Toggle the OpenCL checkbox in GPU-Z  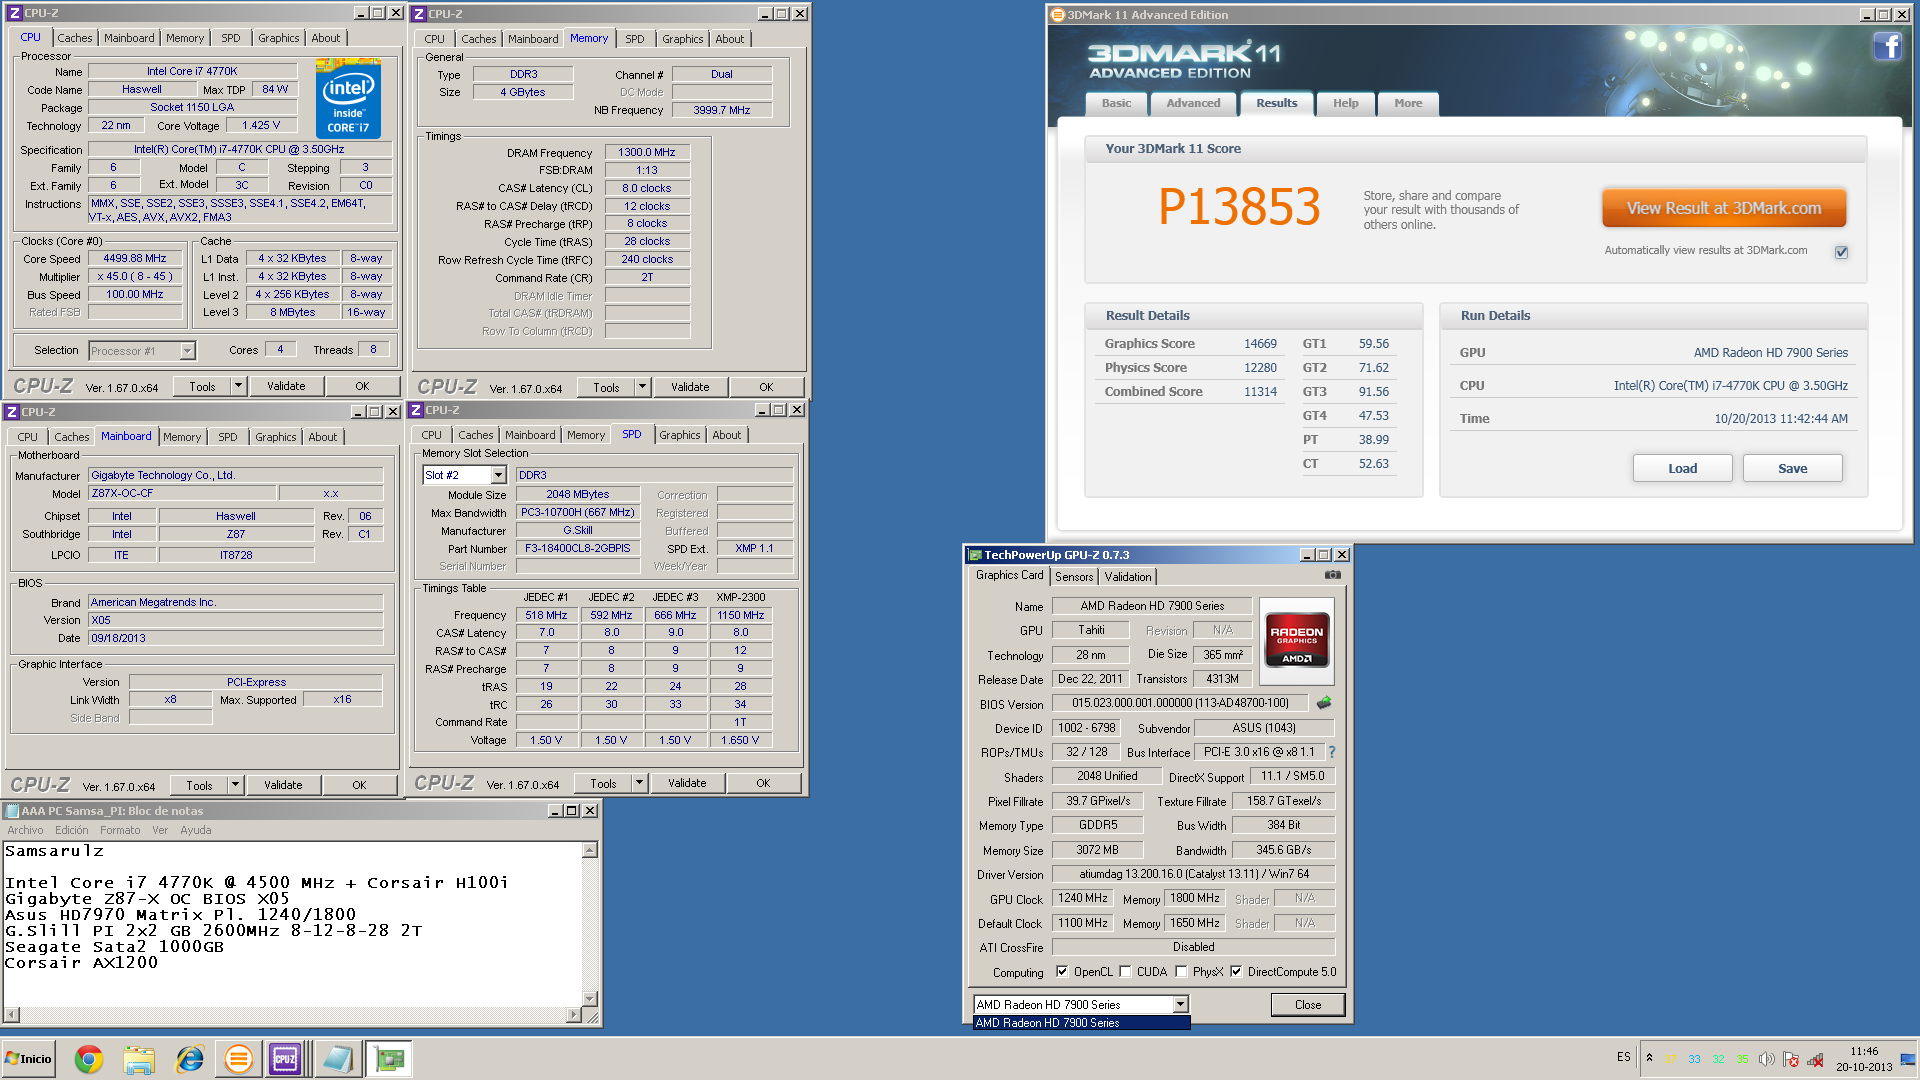click(1062, 971)
